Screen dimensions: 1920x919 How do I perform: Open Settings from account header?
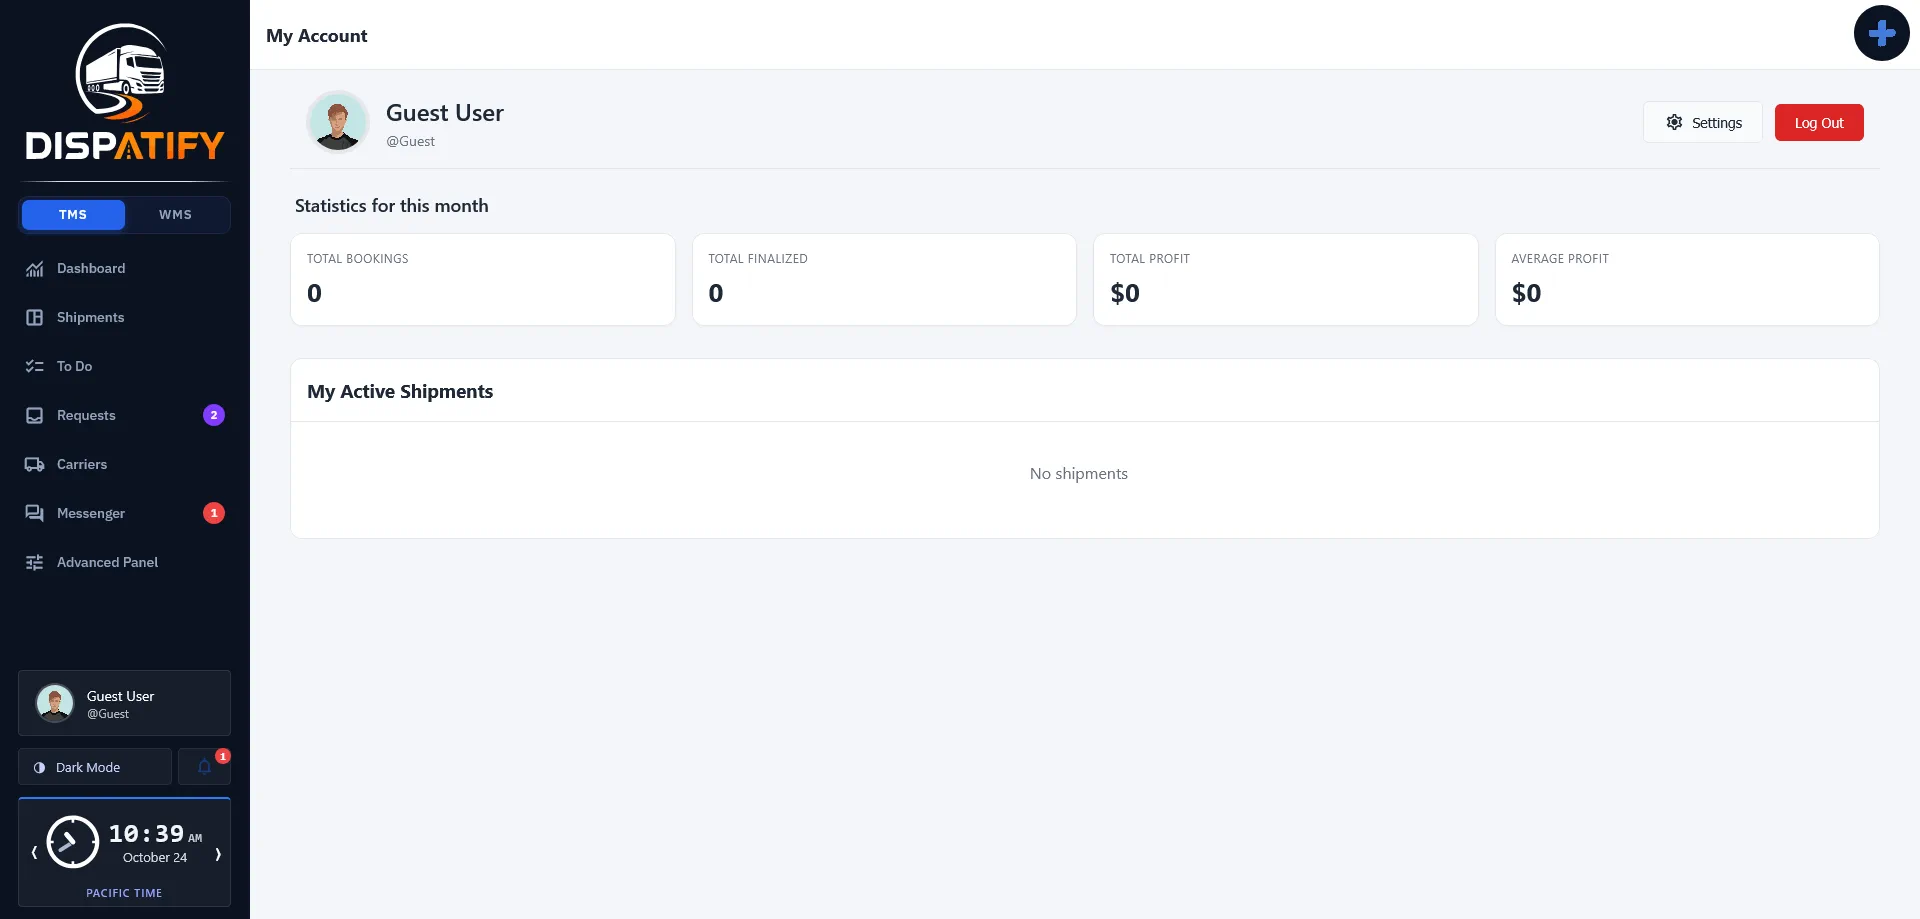coord(1703,122)
